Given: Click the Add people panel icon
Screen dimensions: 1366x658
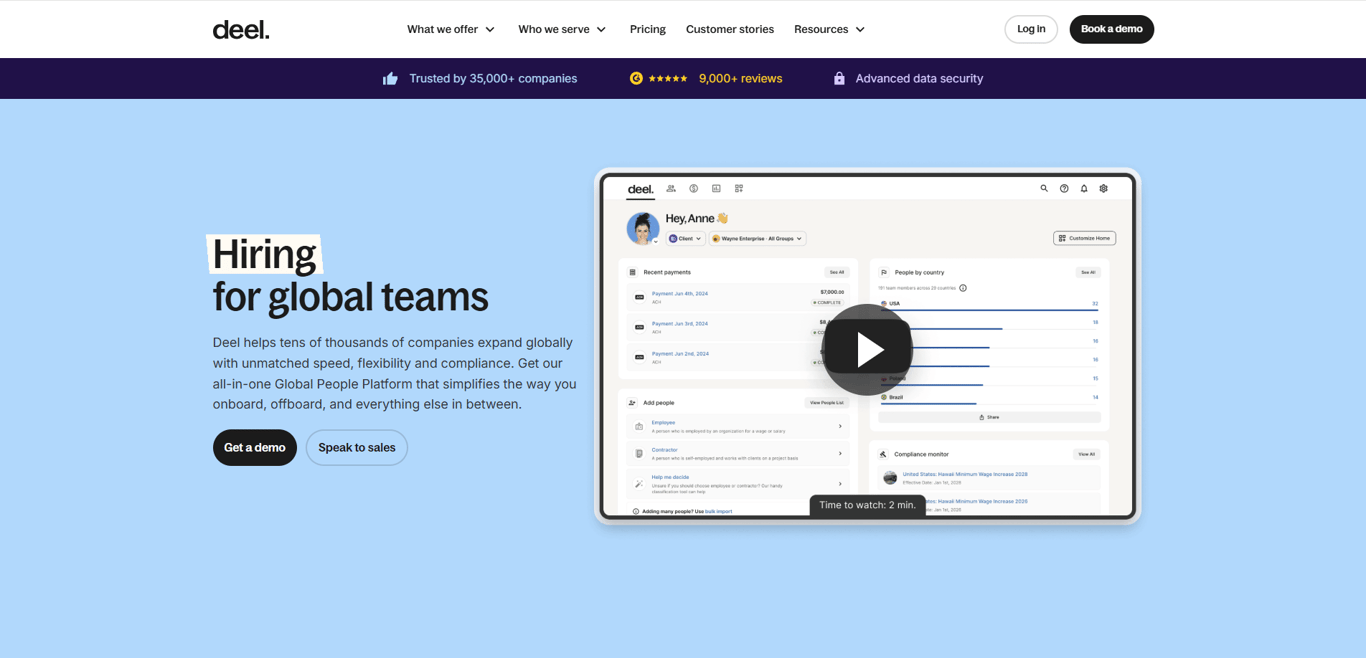Looking at the screenshot, I should pyautogui.click(x=632, y=403).
